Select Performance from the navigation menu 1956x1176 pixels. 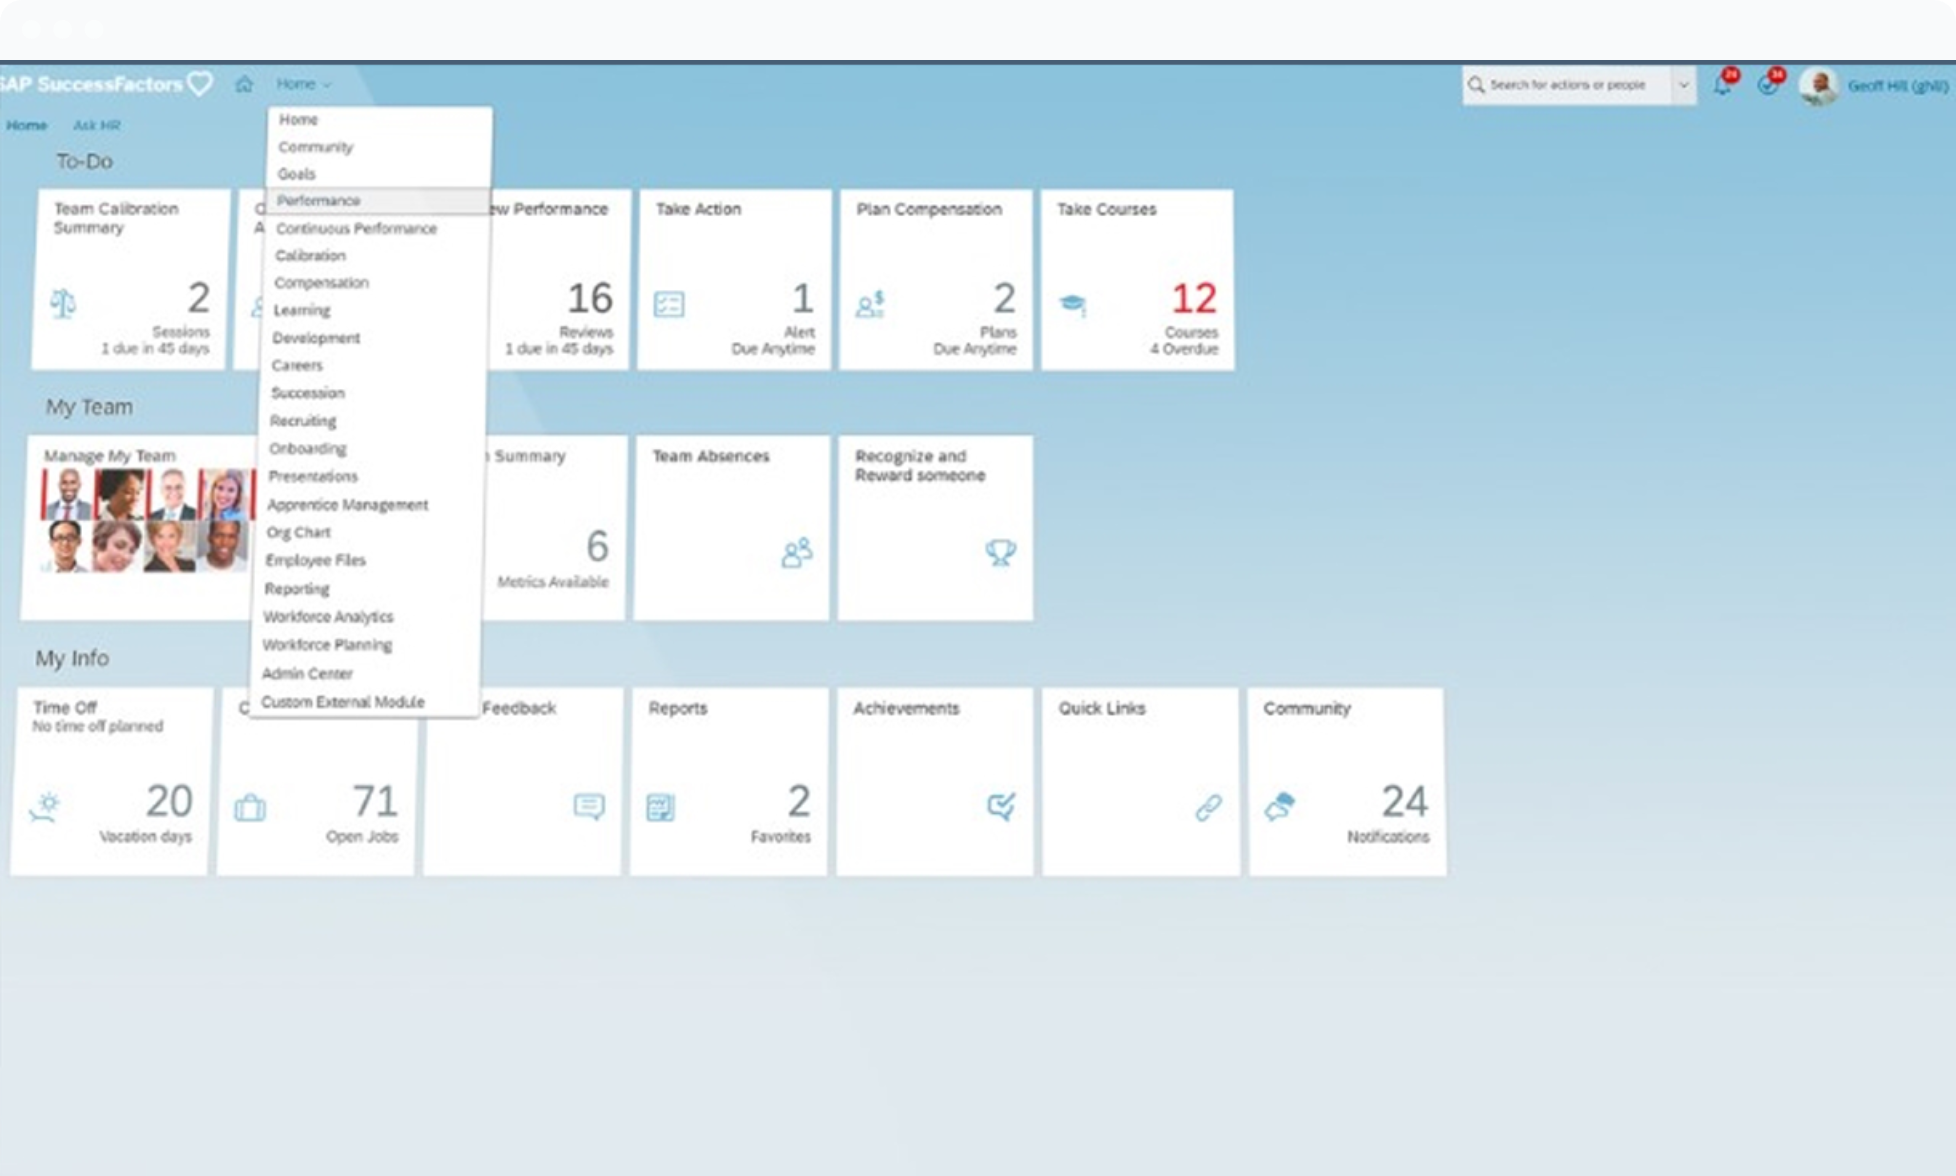(318, 200)
